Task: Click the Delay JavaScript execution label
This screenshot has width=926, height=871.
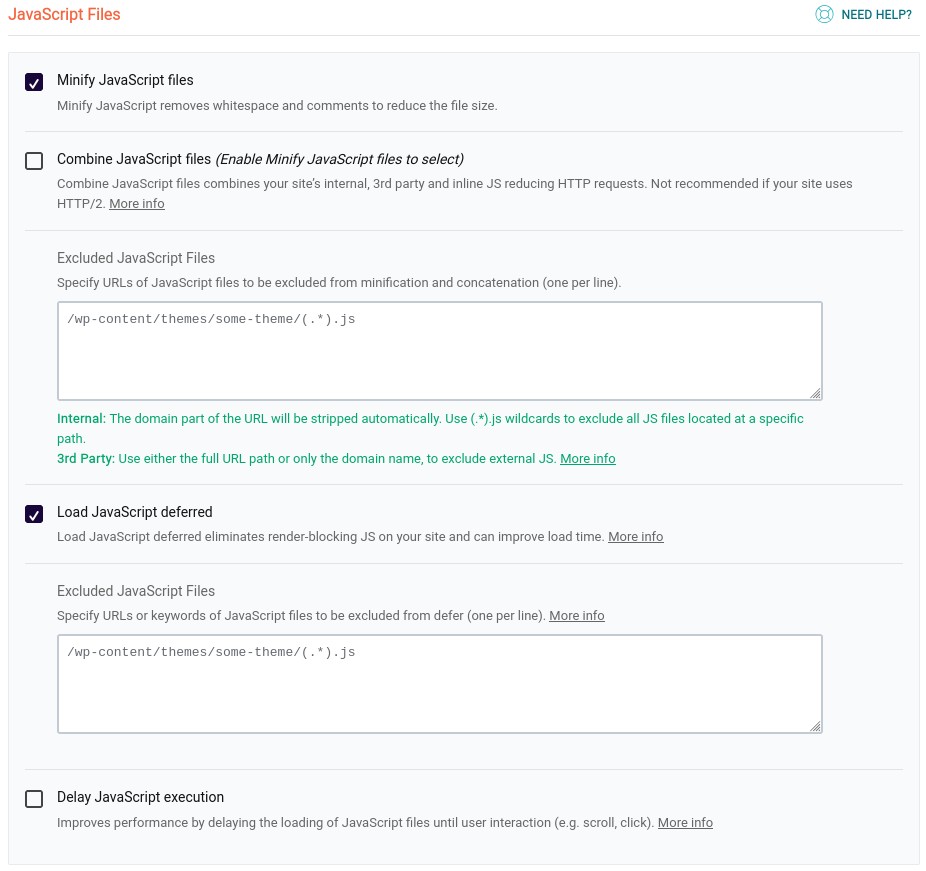Action: pyautogui.click(x=141, y=797)
